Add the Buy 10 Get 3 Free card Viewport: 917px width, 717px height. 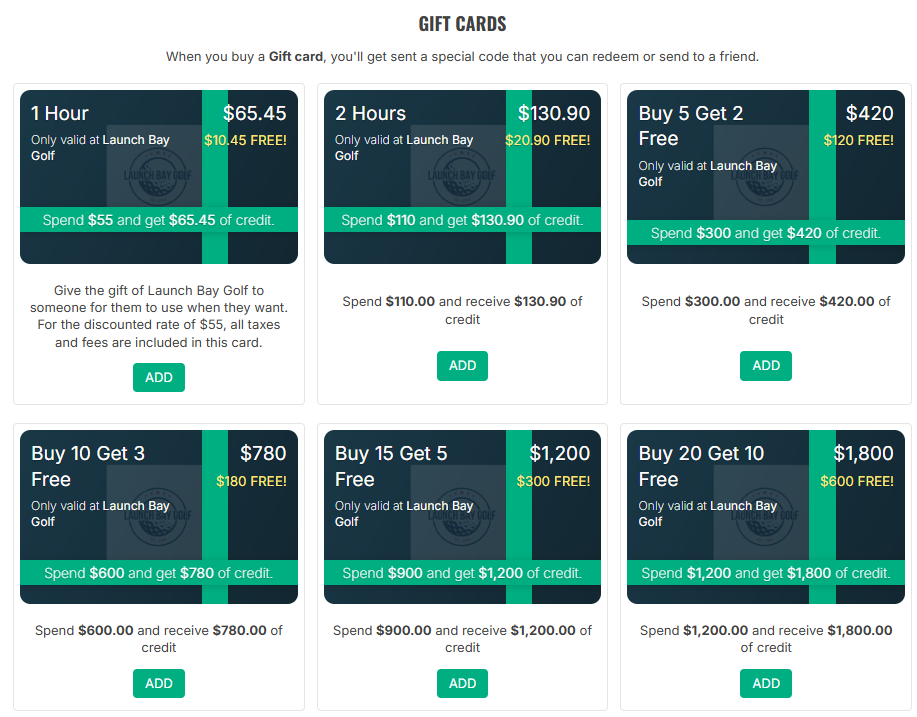(x=158, y=683)
